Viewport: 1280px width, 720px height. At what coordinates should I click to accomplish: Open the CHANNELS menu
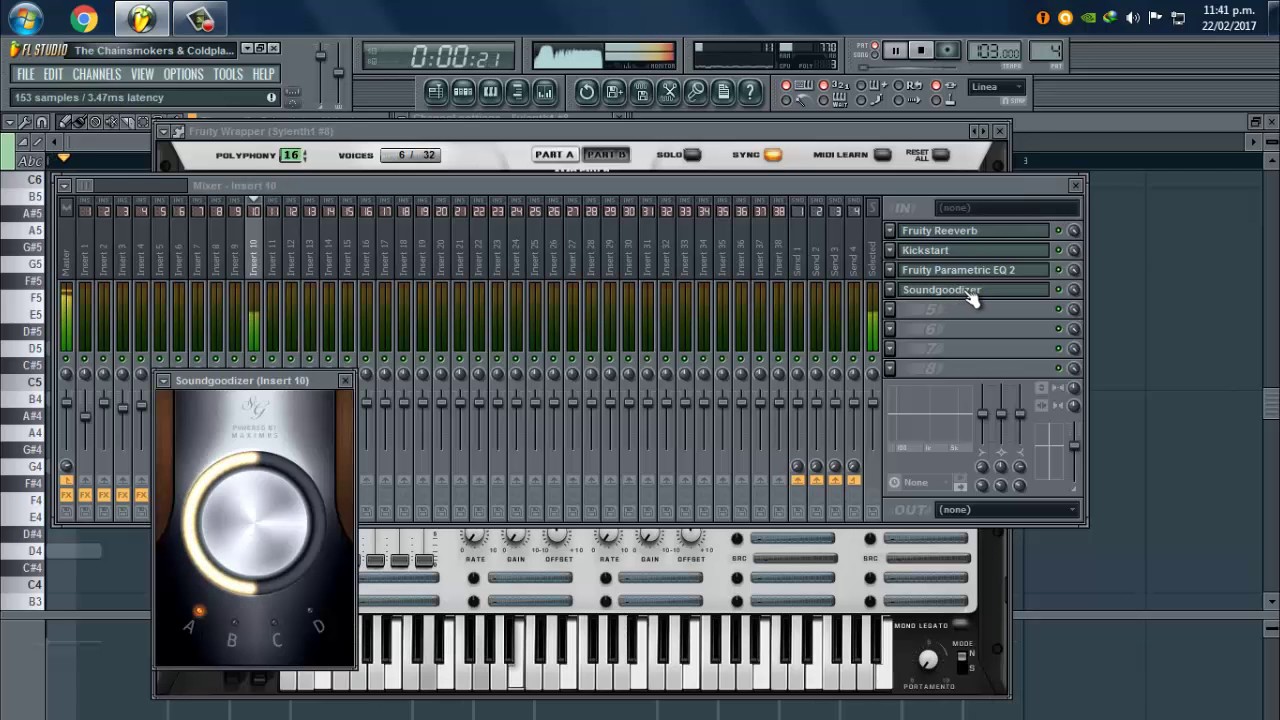tap(97, 74)
